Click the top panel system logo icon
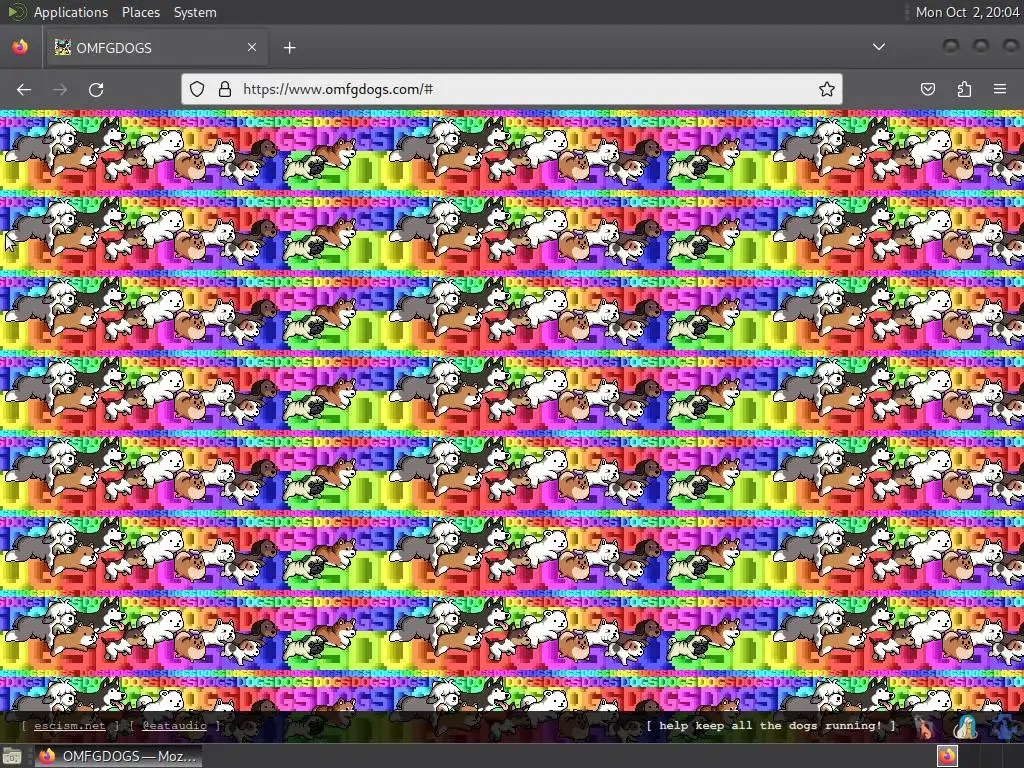1024x768 pixels. [16, 12]
